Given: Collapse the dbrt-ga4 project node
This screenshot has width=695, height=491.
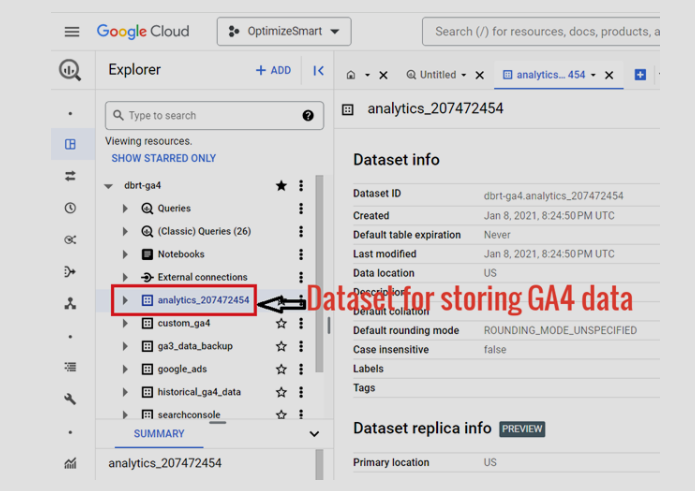Looking at the screenshot, I should (x=109, y=186).
